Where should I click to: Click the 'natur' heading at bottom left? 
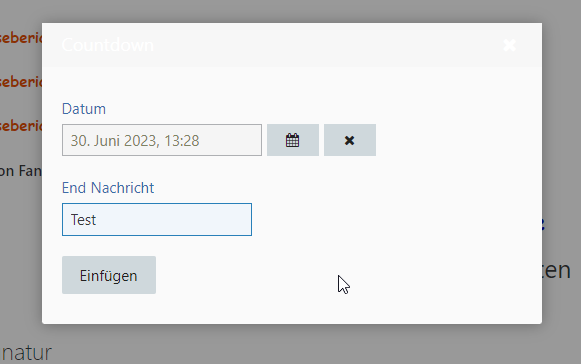[x=26, y=353]
